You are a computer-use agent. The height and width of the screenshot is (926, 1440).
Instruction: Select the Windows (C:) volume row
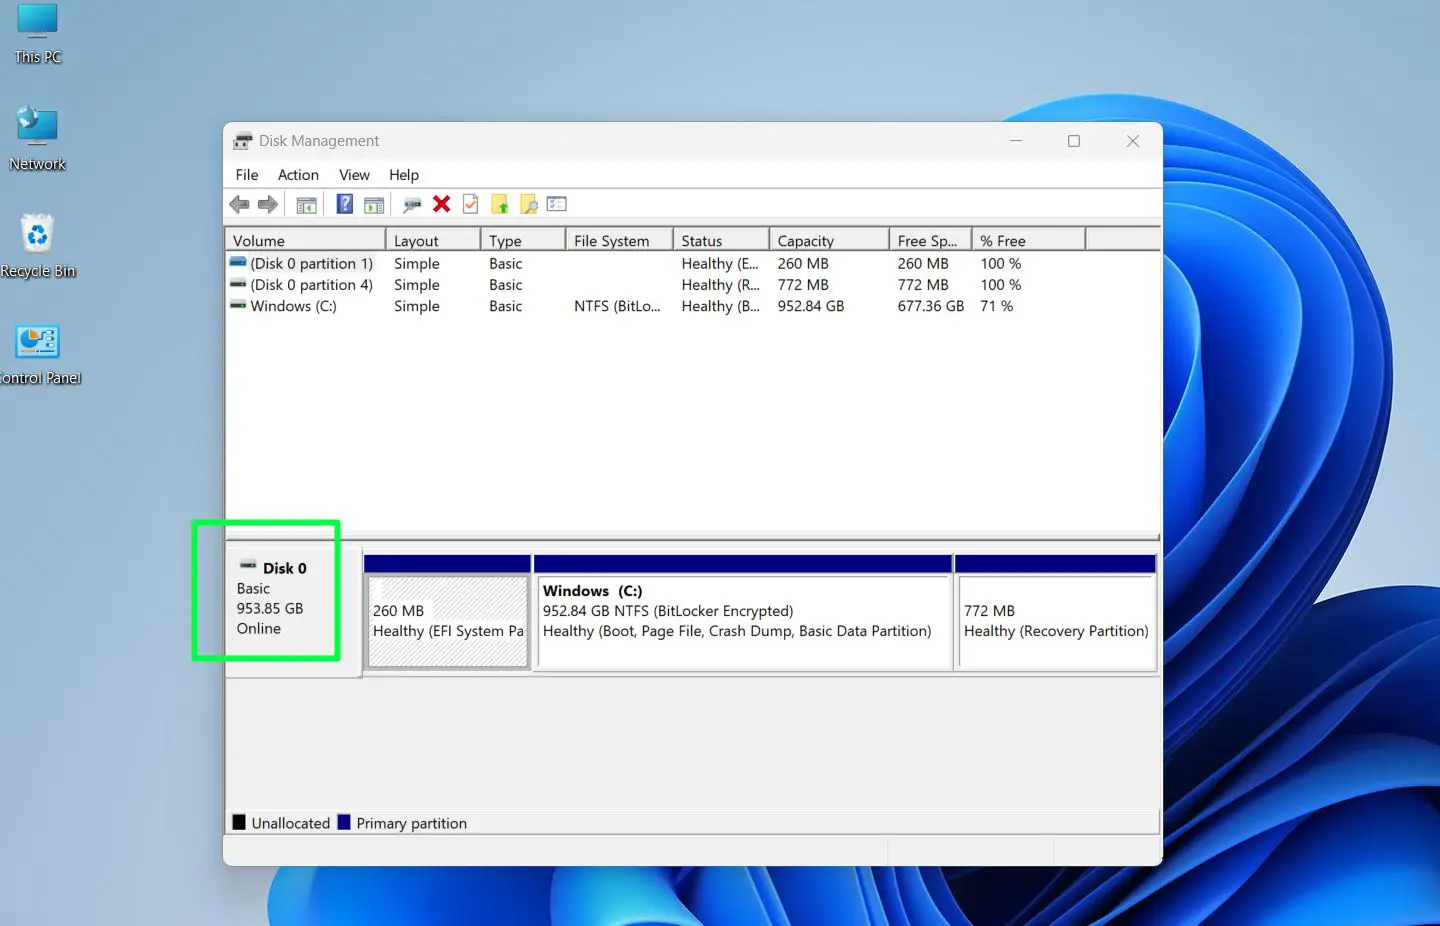(x=295, y=306)
